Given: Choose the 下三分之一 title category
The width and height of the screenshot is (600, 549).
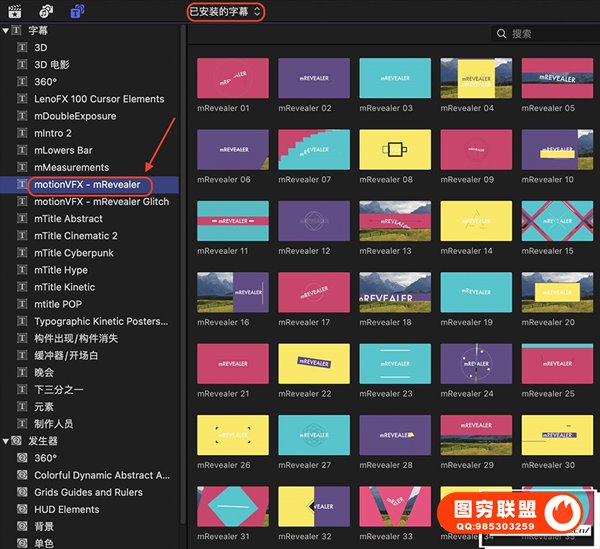Looking at the screenshot, I should tap(60, 389).
